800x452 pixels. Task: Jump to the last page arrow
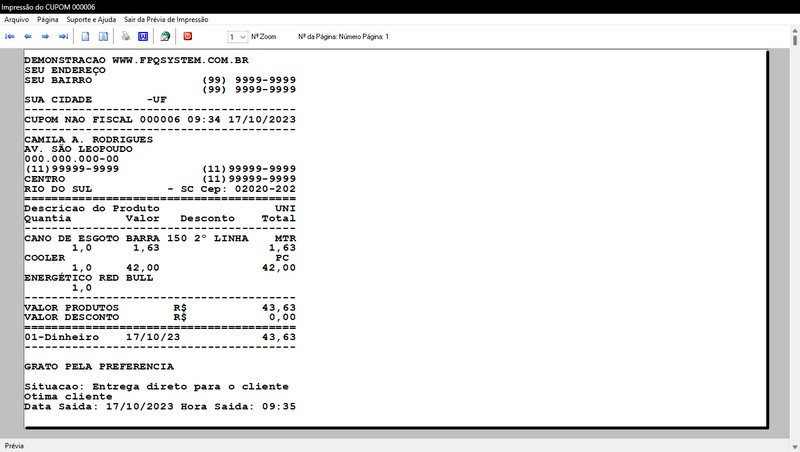(x=63, y=36)
